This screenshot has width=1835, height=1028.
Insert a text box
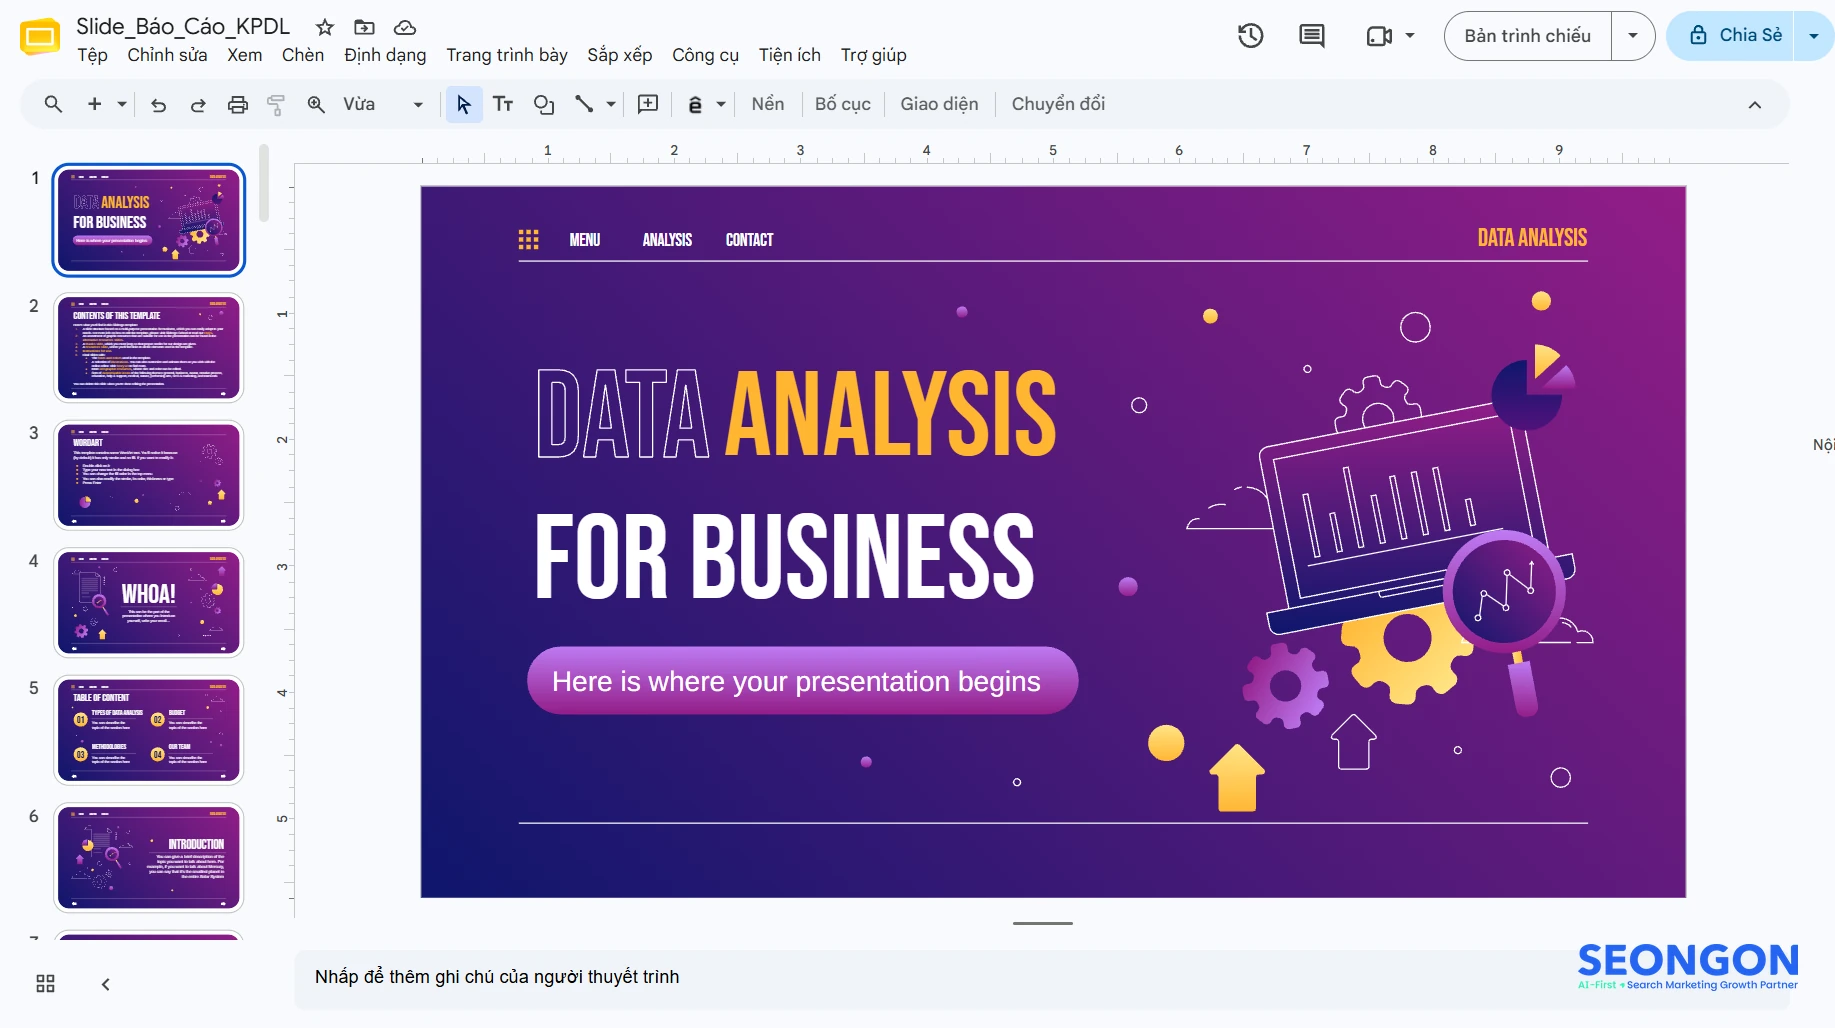pyautogui.click(x=503, y=104)
